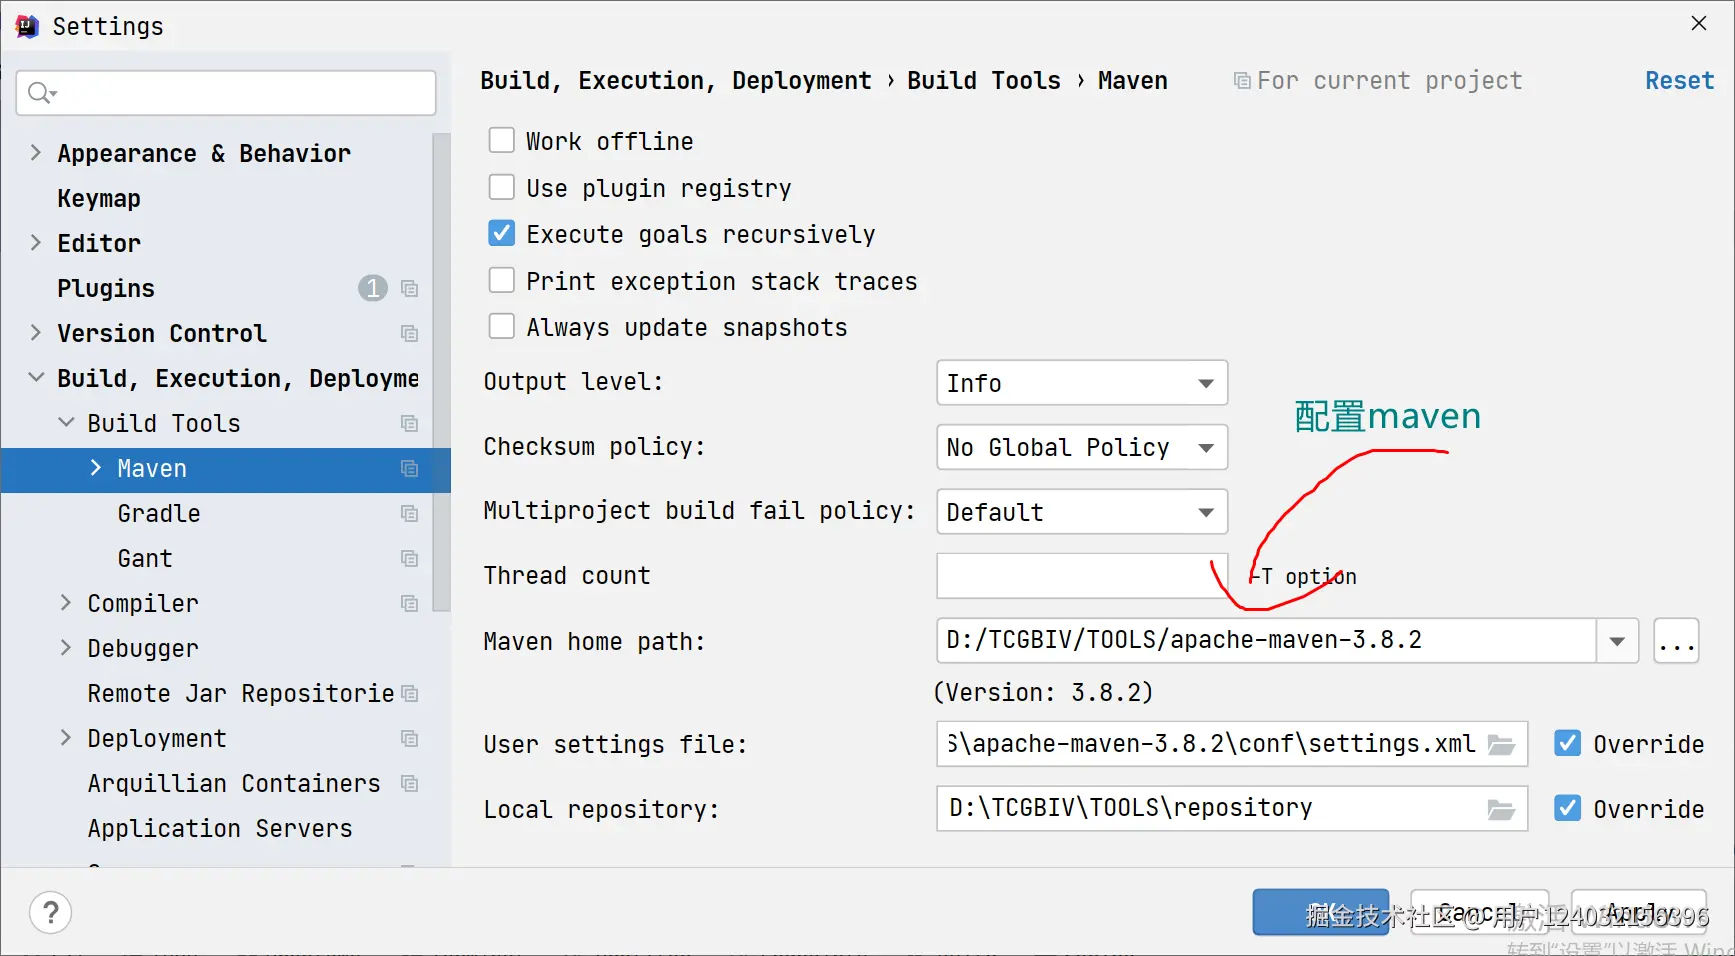Screen dimensions: 1735x956
Task: Click the Reset link
Action: [1679, 81]
